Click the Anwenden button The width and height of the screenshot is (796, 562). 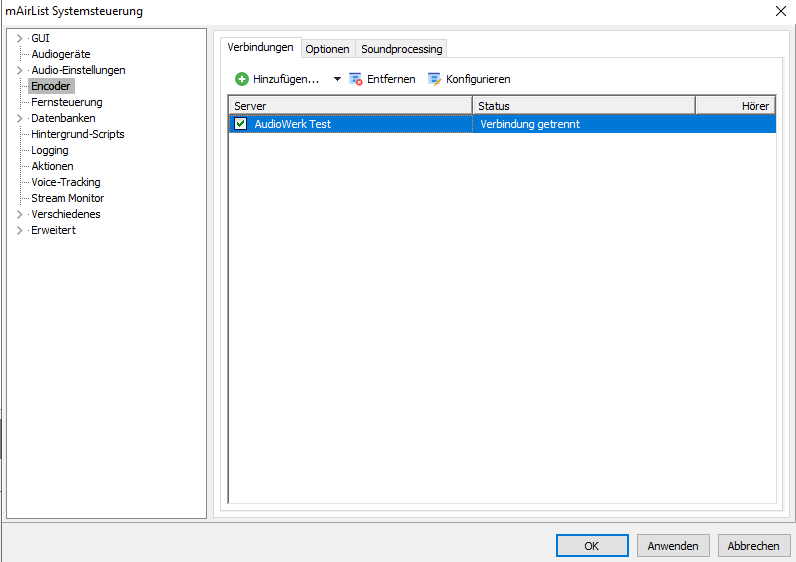click(673, 546)
